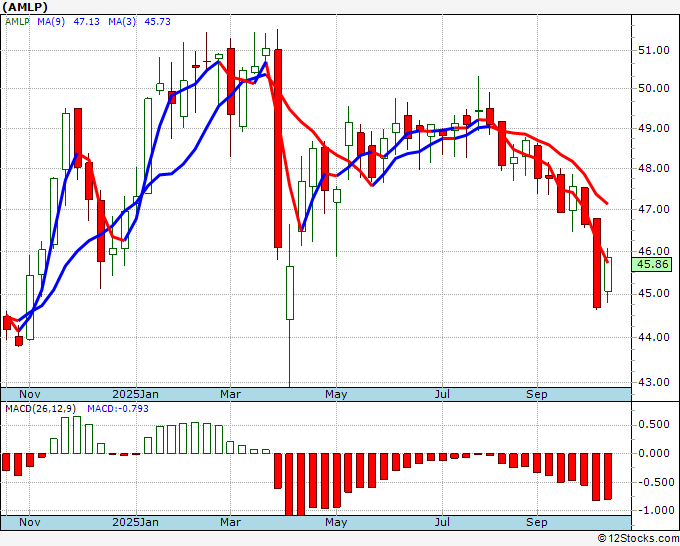Click the 0.500 MACD axis label

(x=653, y=424)
